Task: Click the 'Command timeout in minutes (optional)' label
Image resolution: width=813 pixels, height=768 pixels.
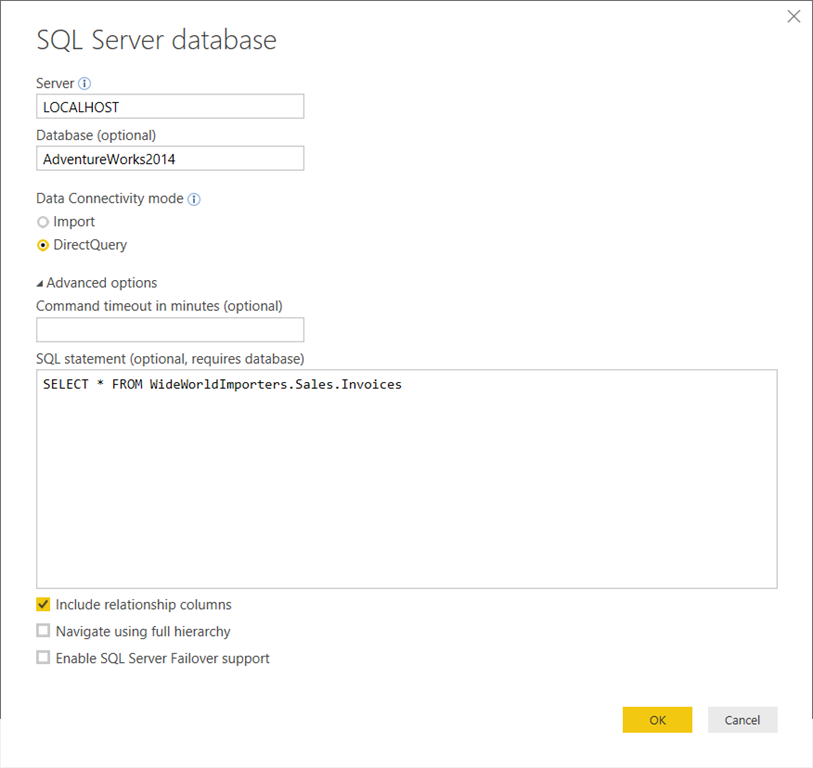Action: point(159,306)
